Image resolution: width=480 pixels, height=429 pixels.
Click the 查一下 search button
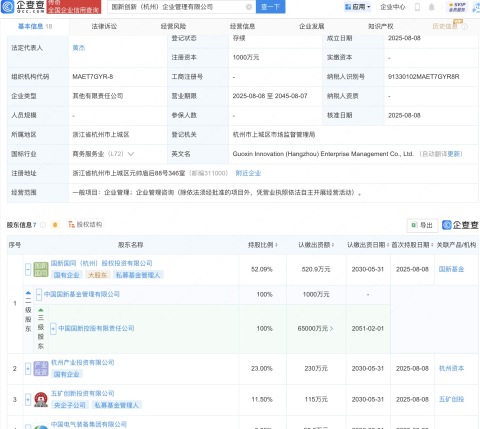pyautogui.click(x=270, y=7)
